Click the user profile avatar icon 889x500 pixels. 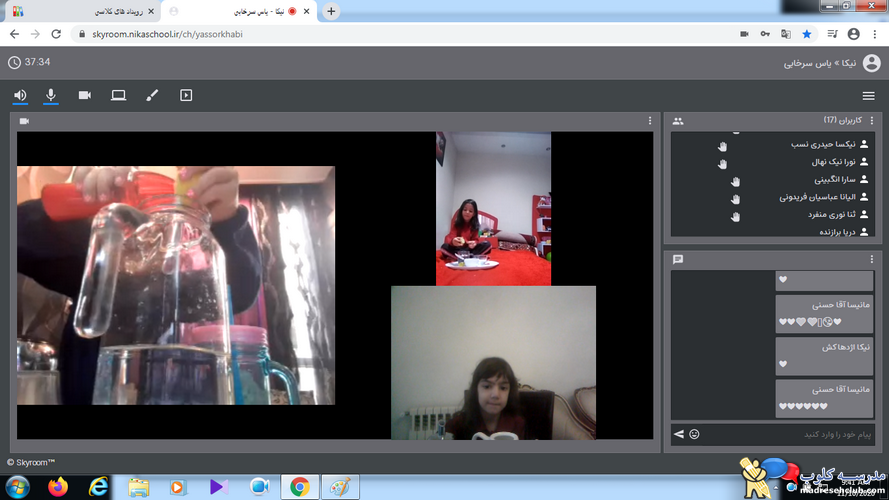click(x=871, y=63)
